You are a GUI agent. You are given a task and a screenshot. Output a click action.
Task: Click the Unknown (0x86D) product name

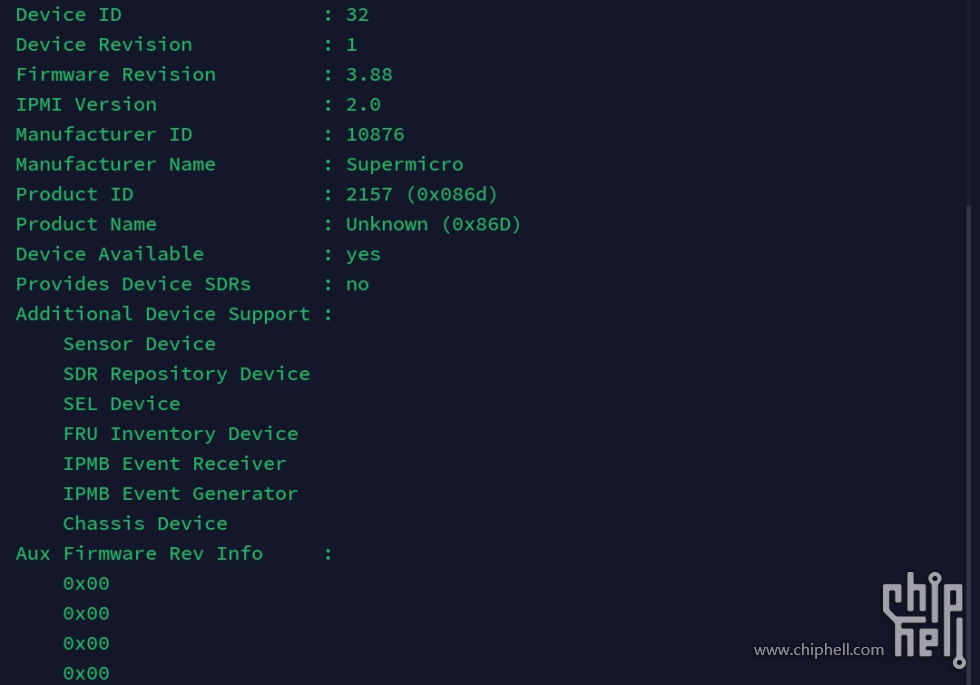pyautogui.click(x=433, y=224)
